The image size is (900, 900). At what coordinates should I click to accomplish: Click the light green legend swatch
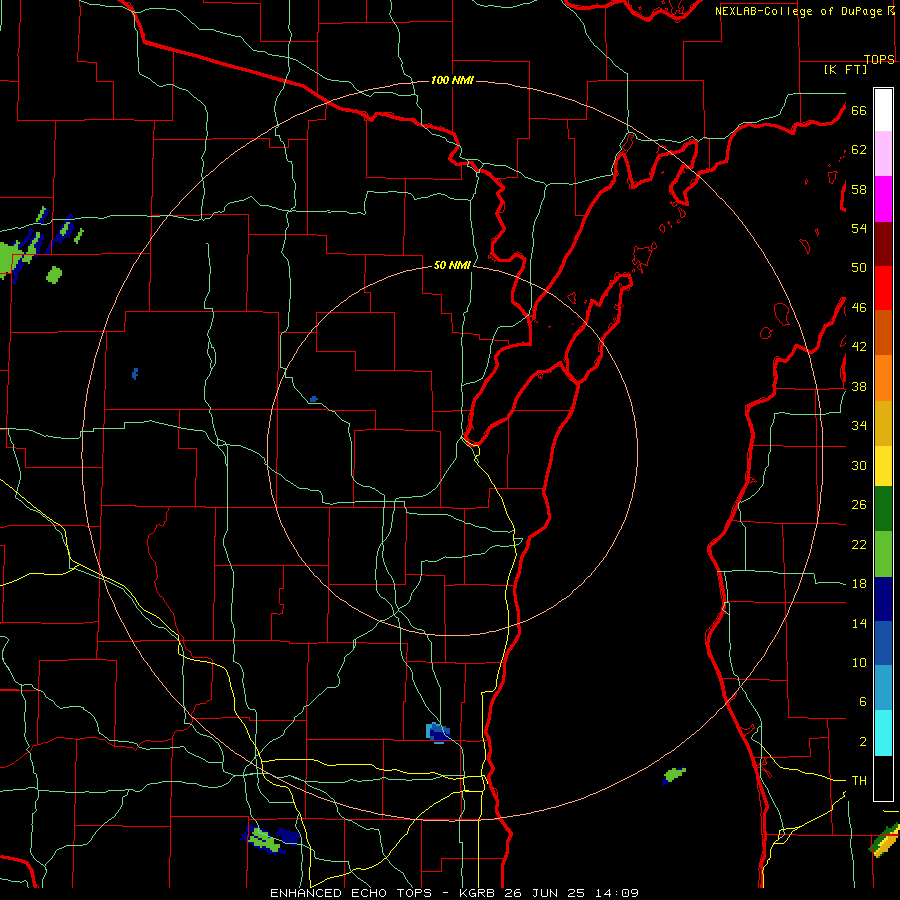(883, 554)
